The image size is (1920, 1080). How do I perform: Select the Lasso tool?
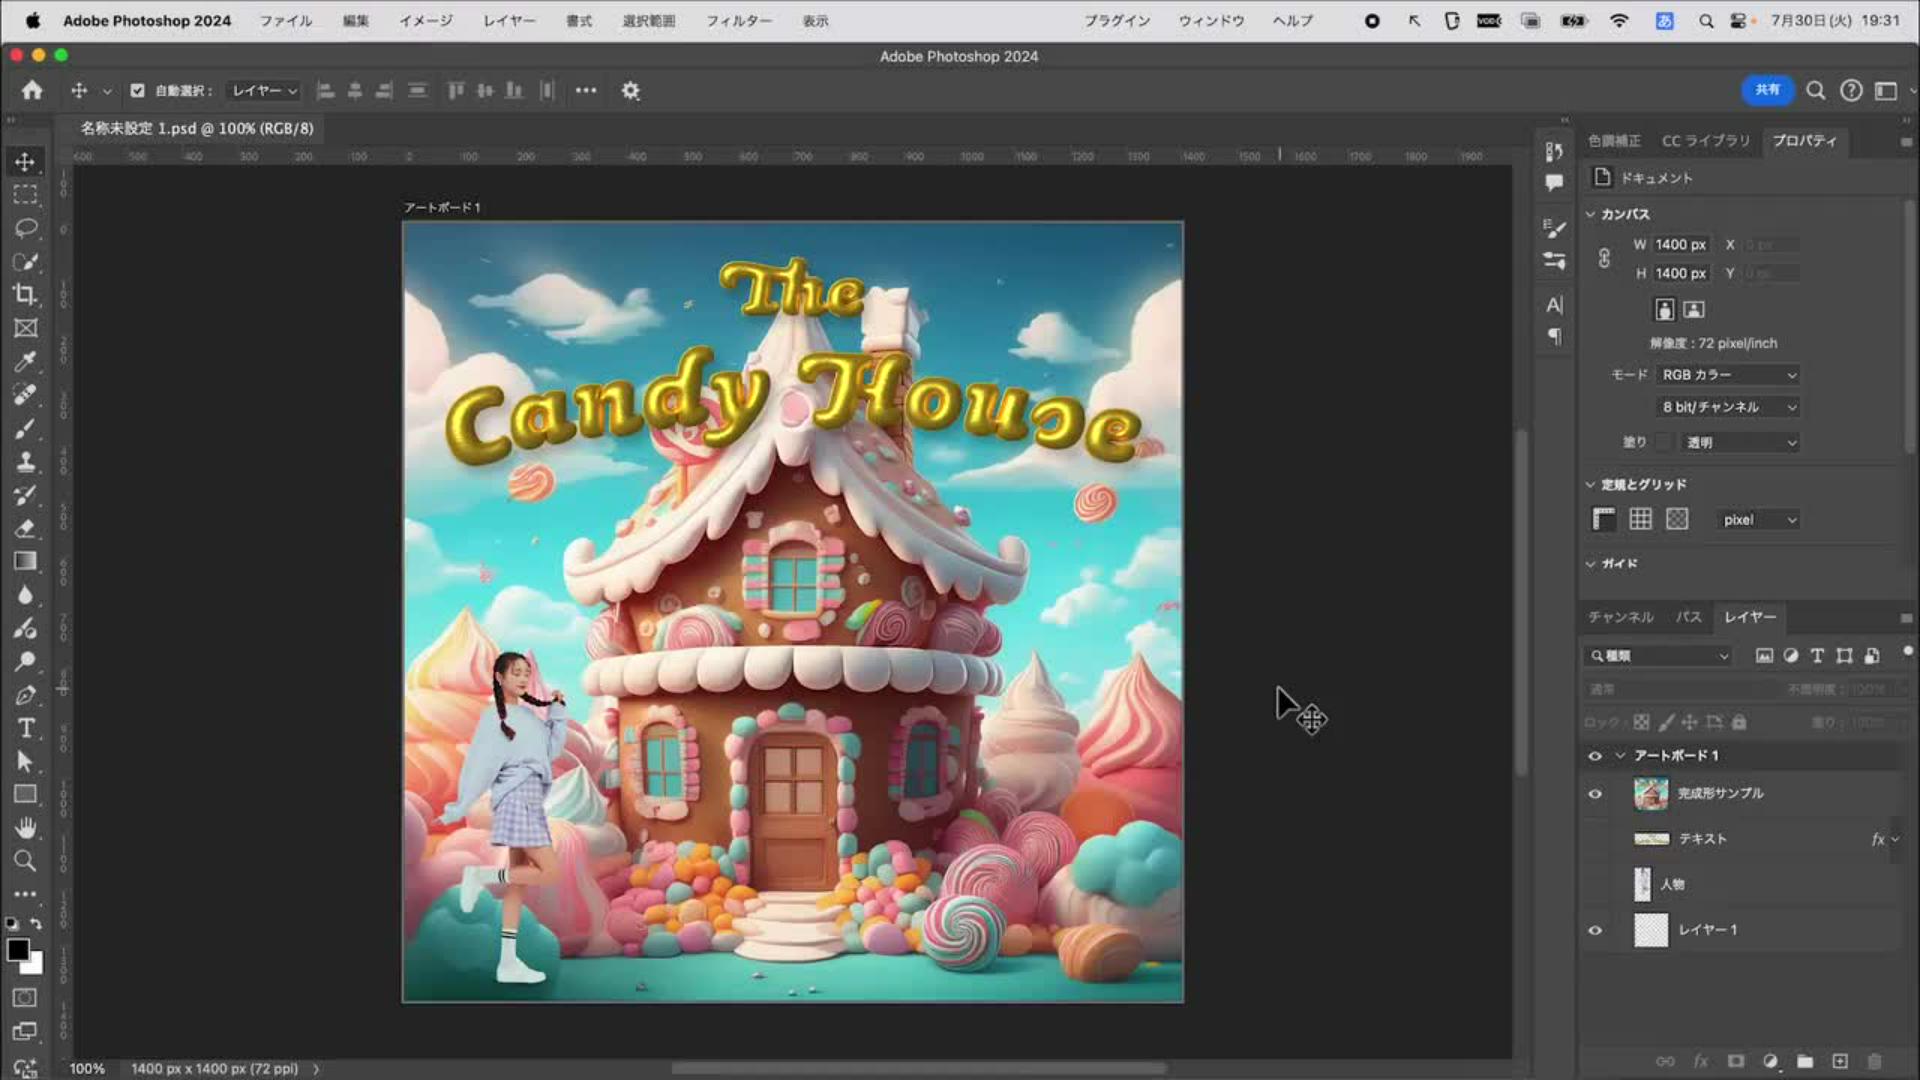[x=25, y=228]
